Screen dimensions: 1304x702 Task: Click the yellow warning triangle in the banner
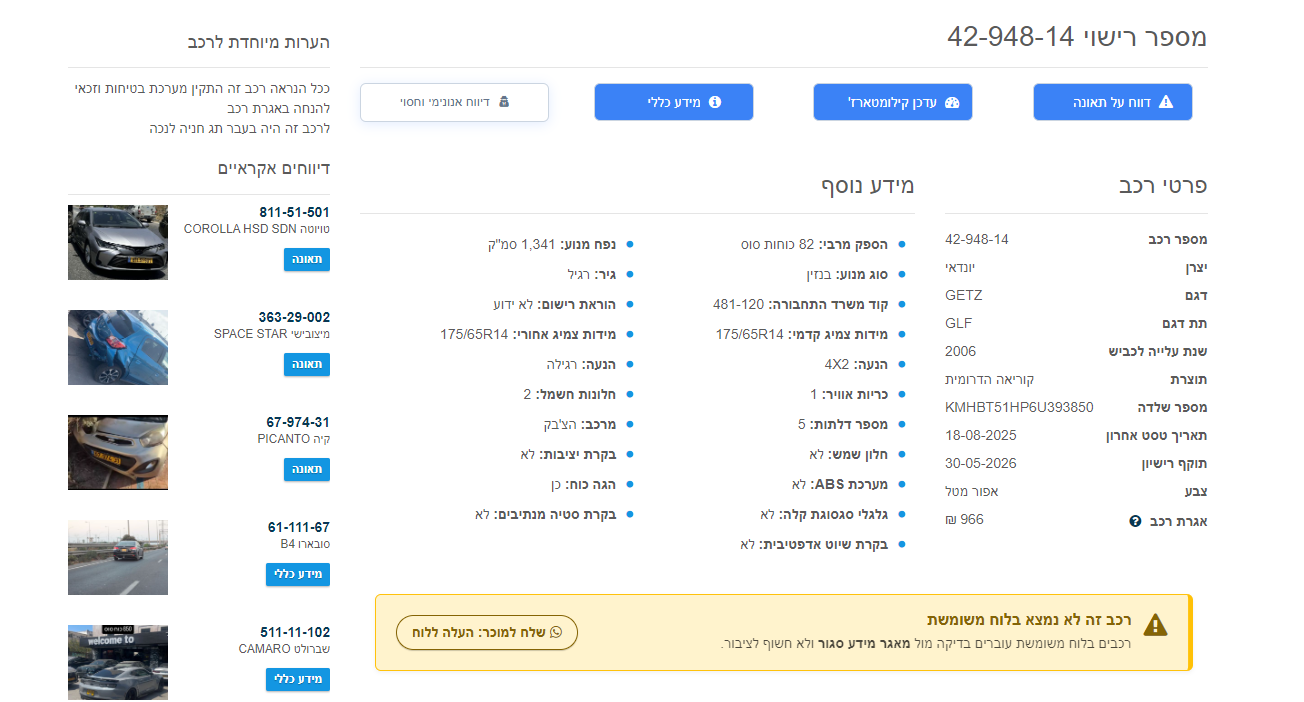pyautogui.click(x=1155, y=625)
